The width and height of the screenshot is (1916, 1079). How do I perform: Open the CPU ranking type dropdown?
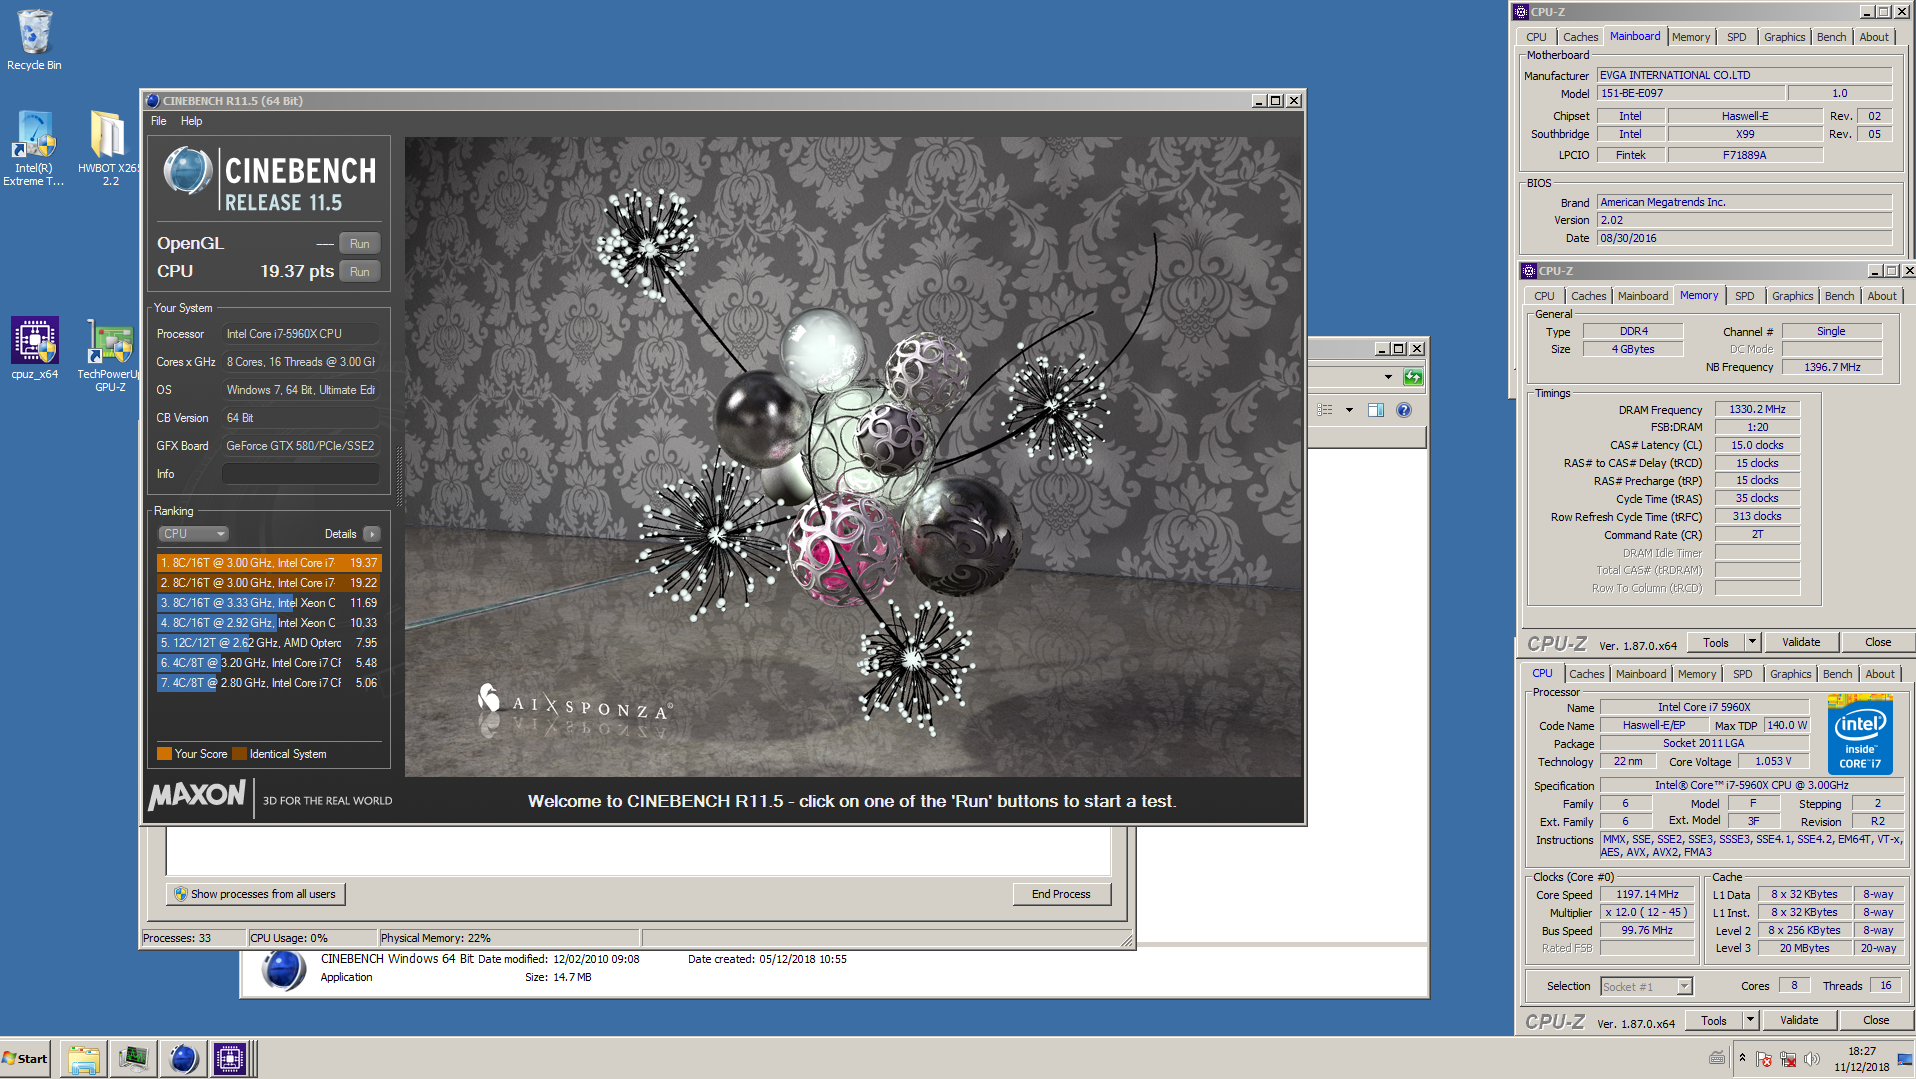pos(194,534)
